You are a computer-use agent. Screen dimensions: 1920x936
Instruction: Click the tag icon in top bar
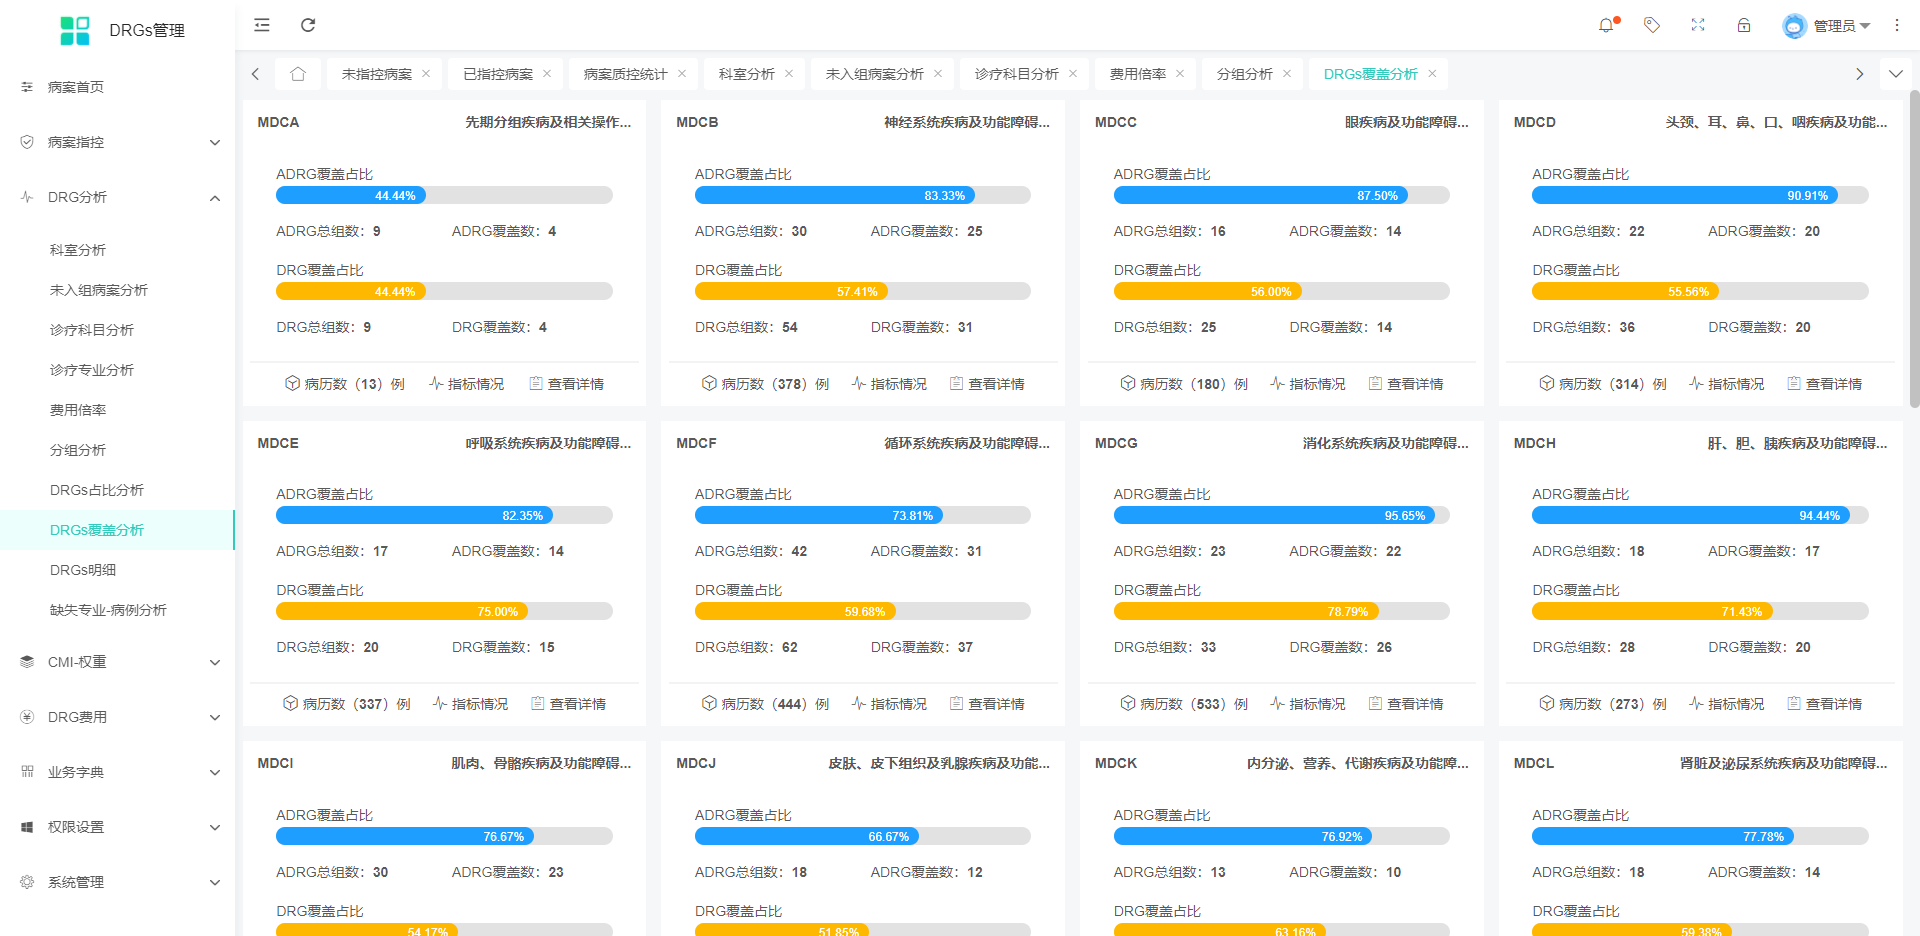[1652, 25]
